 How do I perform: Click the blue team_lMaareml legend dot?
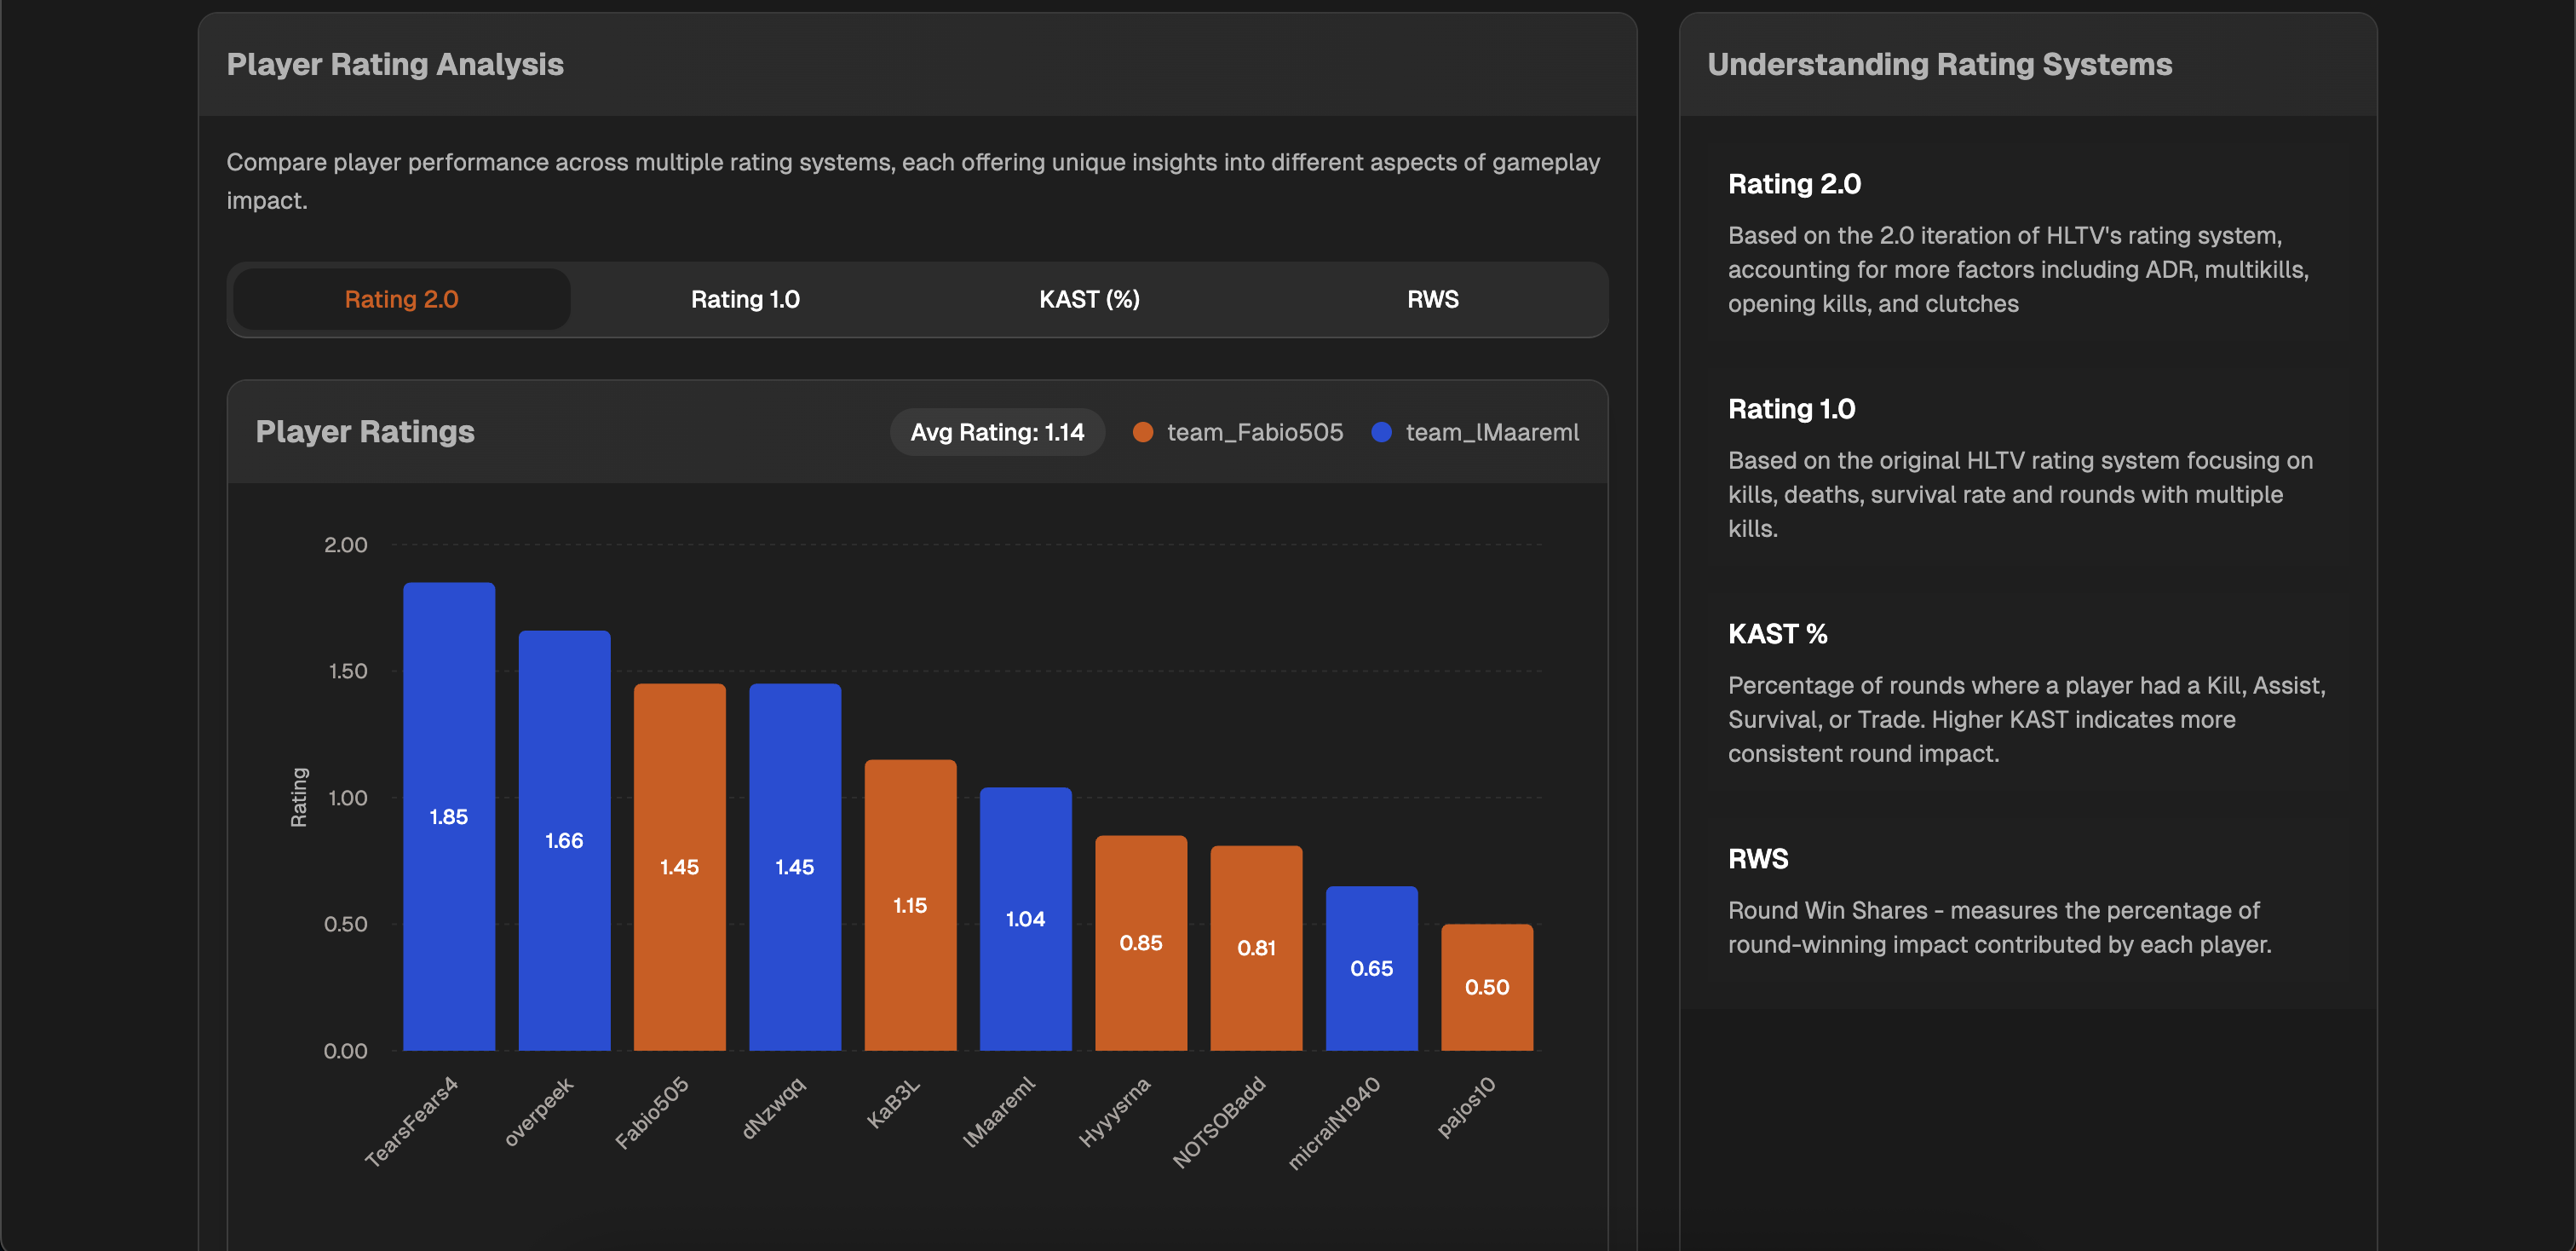(x=1382, y=432)
